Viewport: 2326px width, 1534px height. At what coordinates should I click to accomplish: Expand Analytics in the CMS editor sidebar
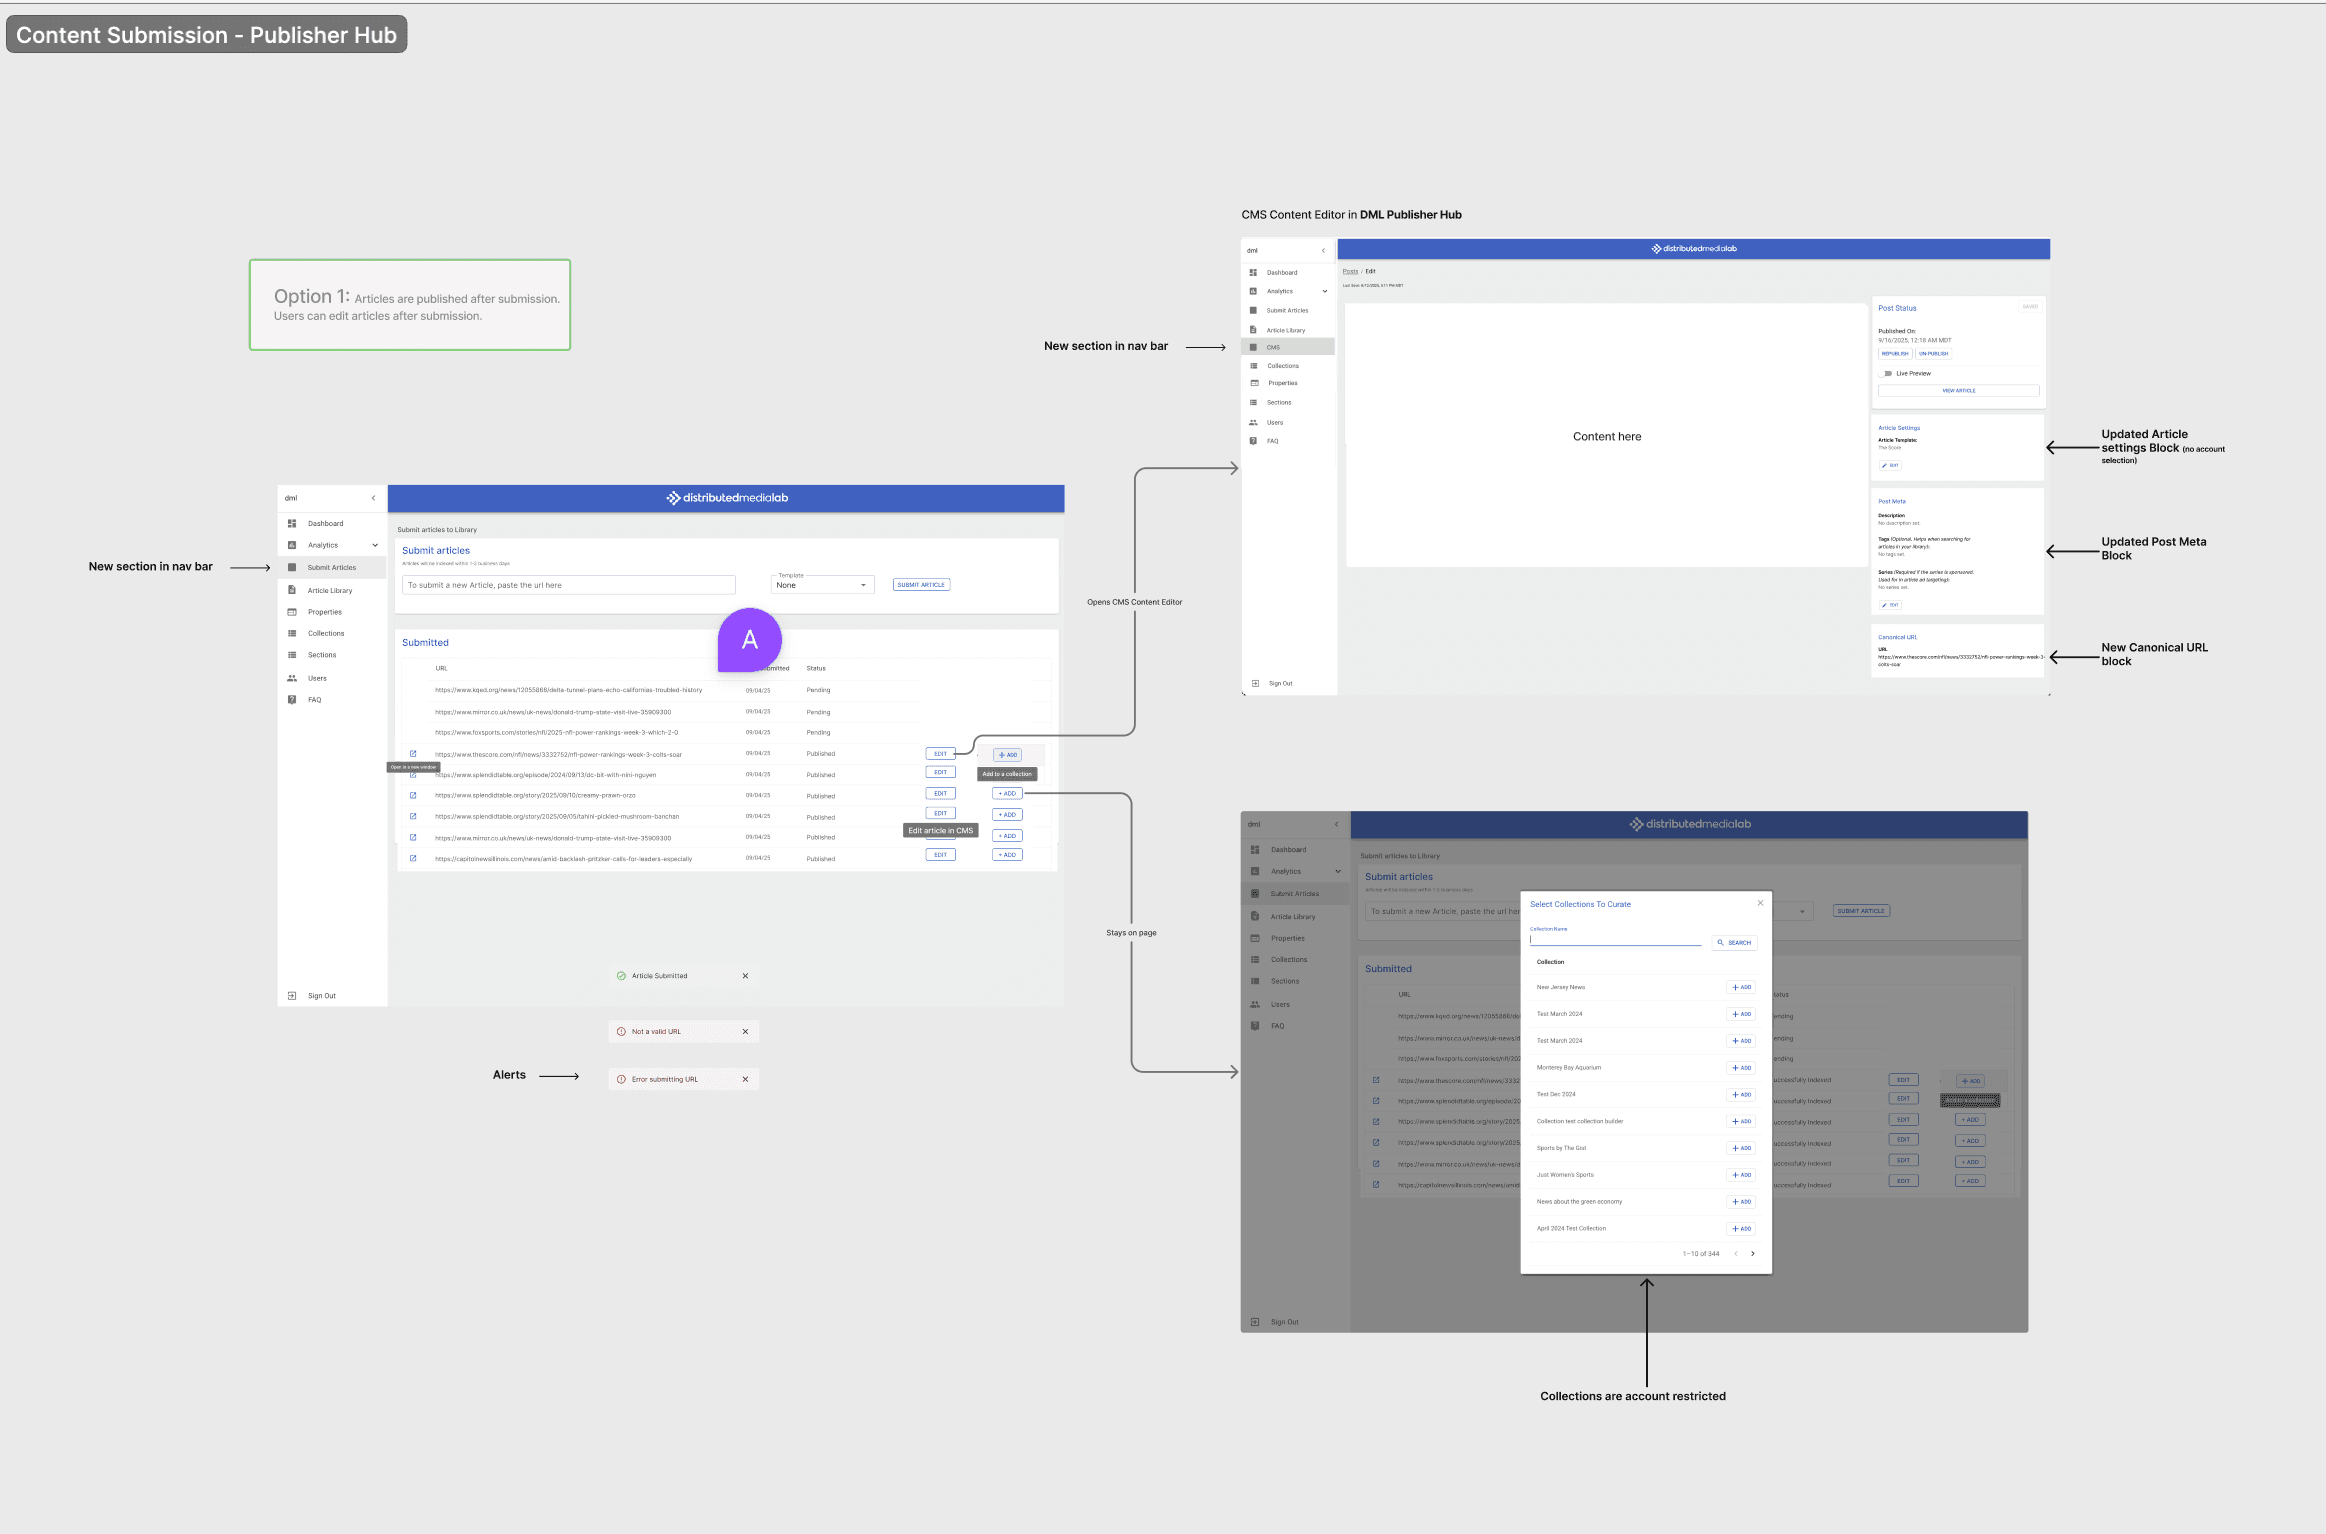coord(1325,291)
